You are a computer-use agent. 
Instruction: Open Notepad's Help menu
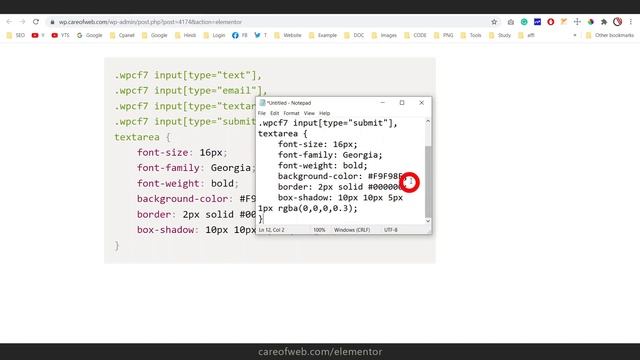(x=324, y=113)
